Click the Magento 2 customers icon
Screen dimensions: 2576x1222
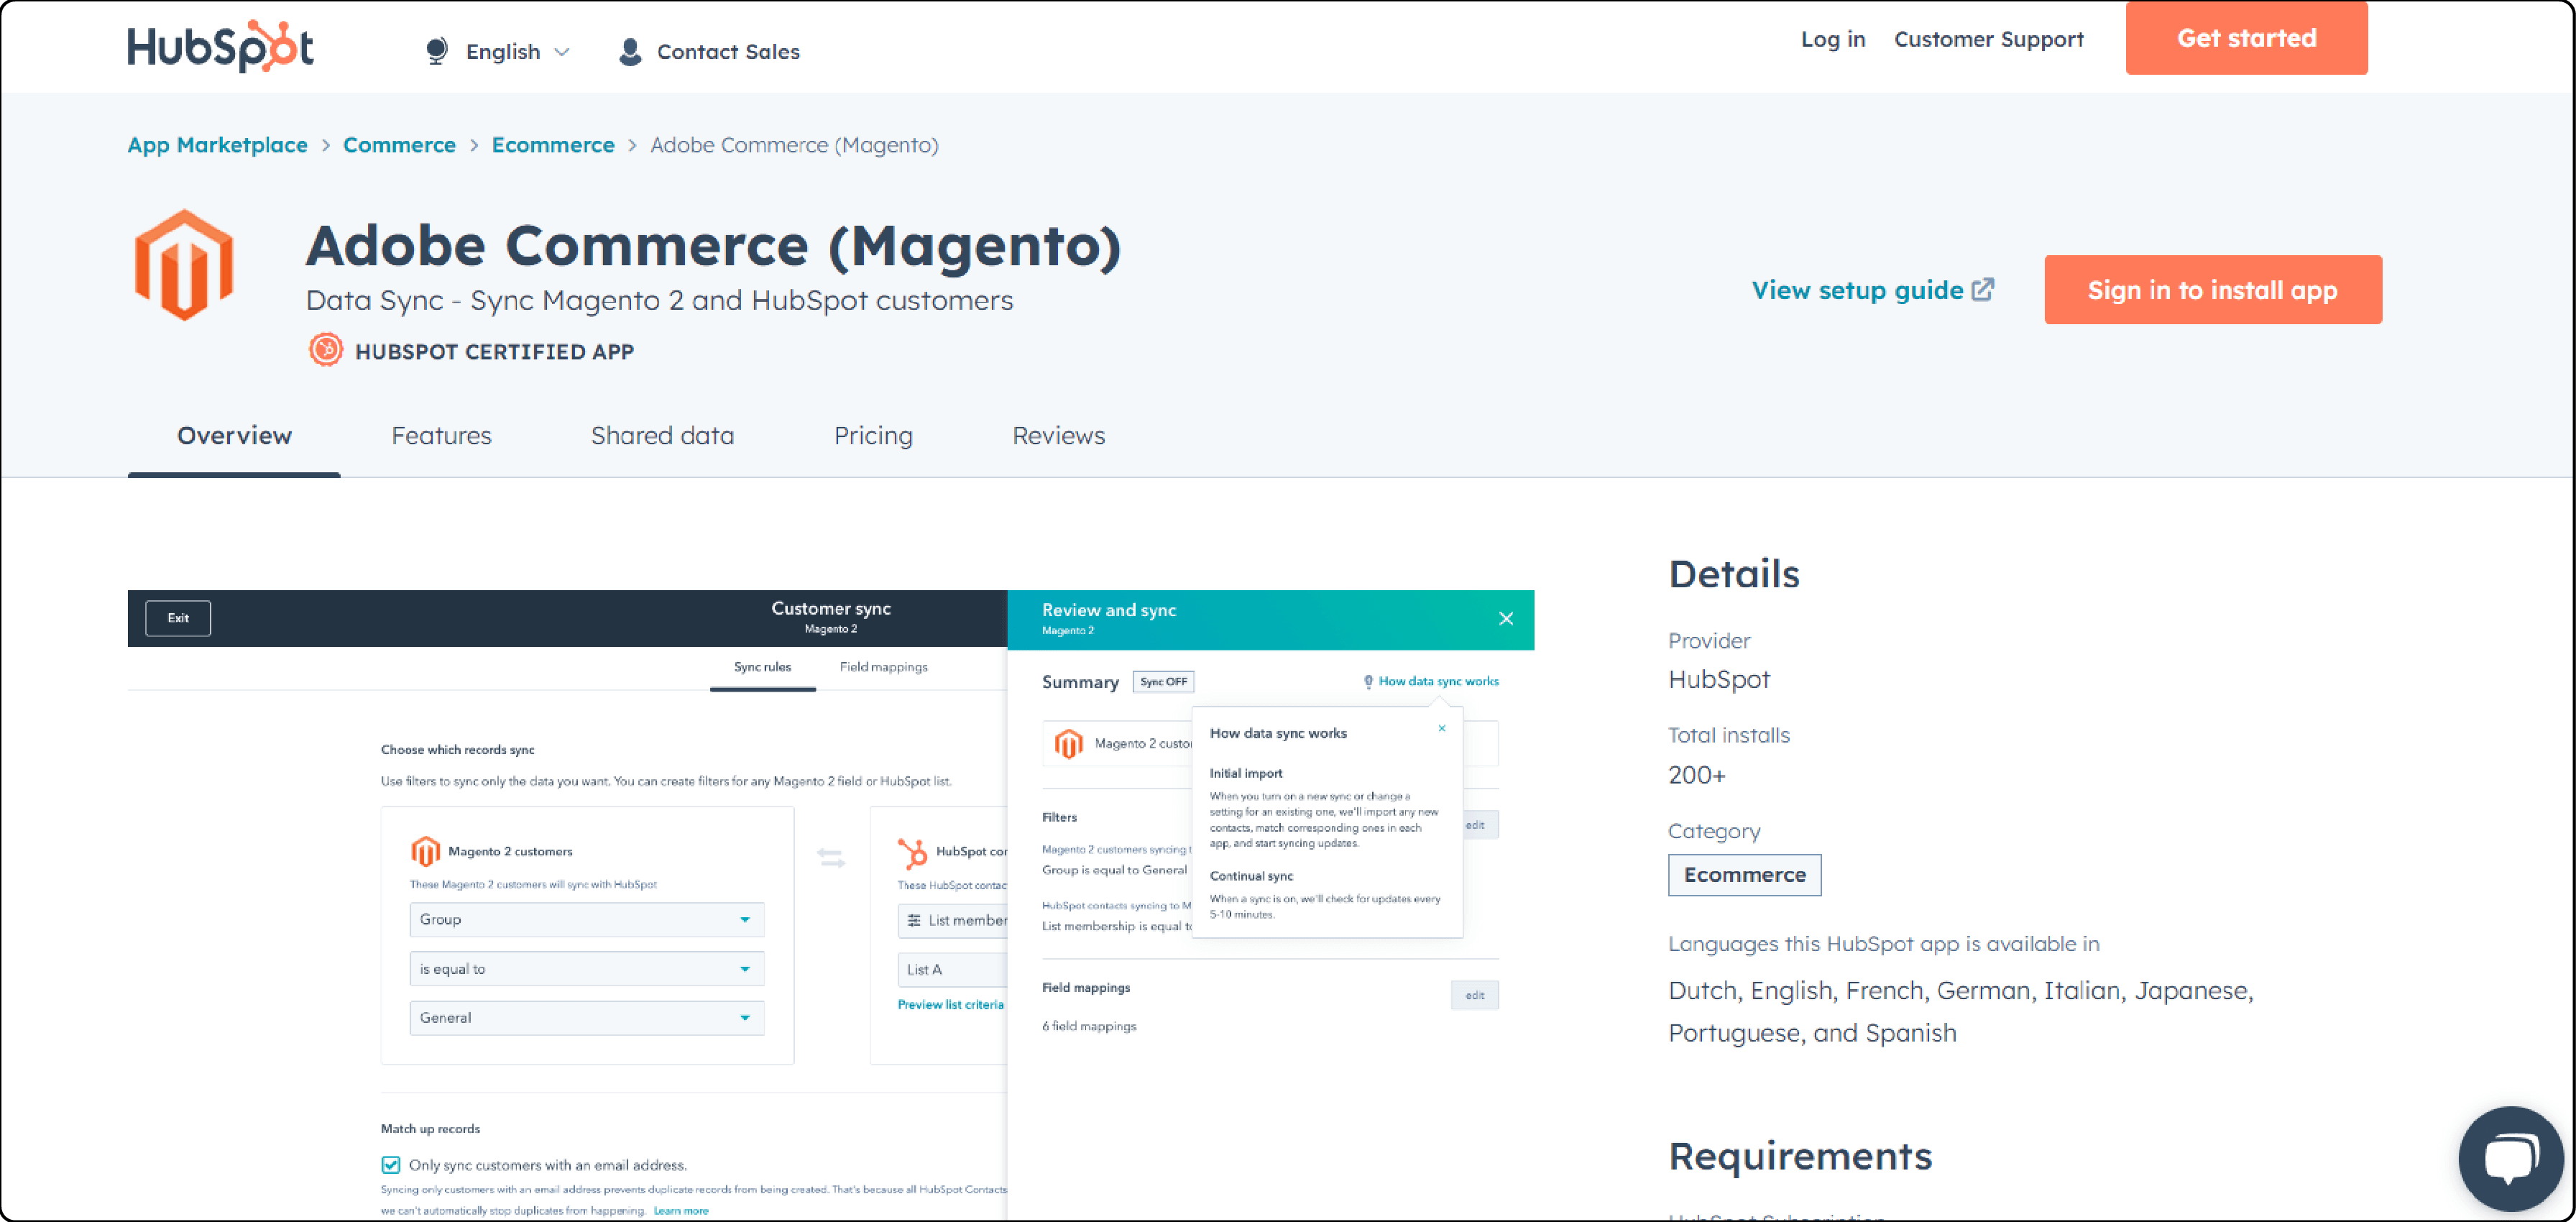coord(425,851)
